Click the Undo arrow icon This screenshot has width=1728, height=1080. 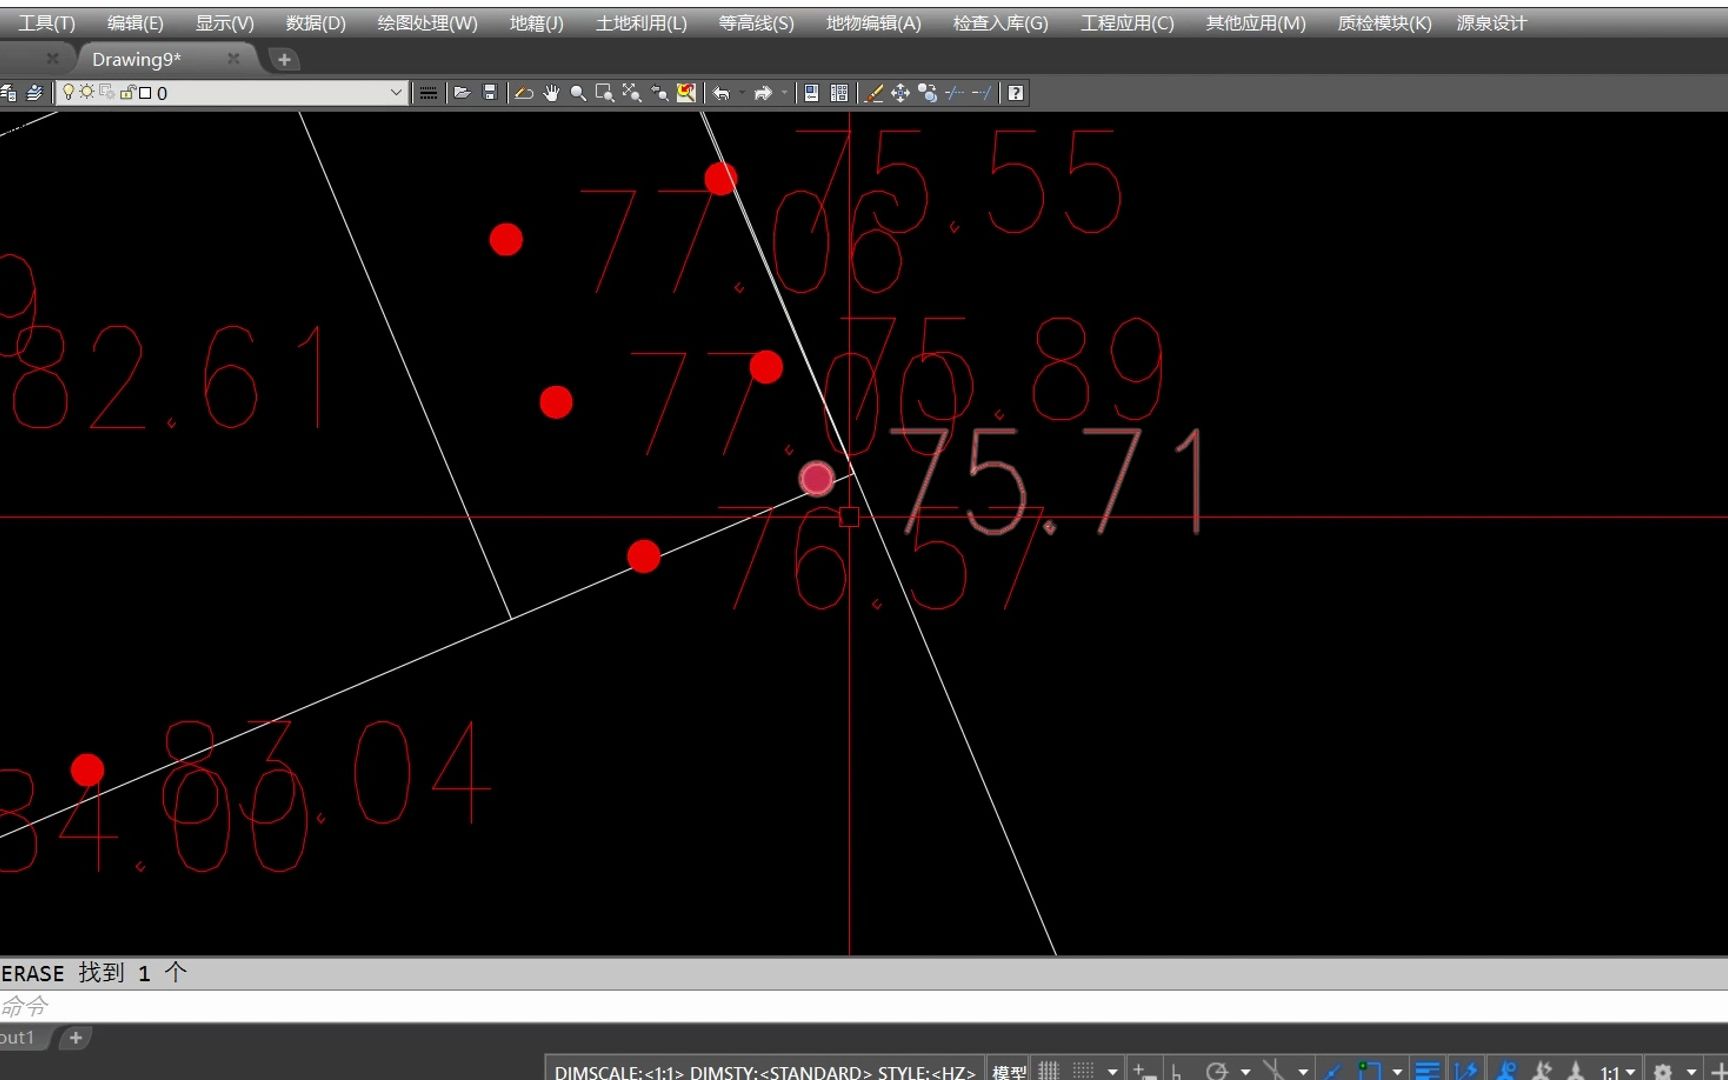pos(721,93)
